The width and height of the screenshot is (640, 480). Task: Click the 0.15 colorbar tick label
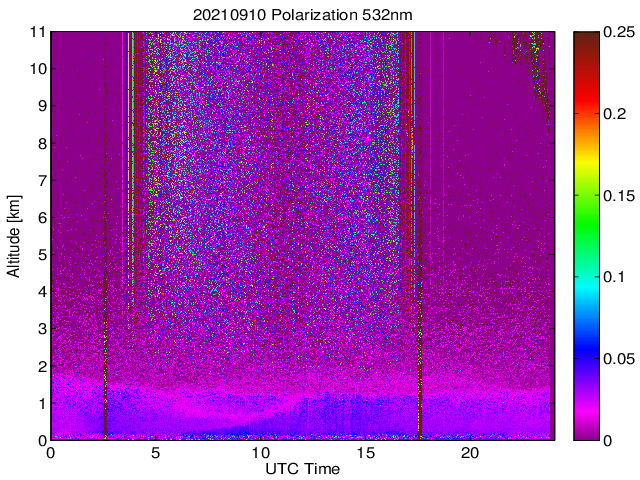pos(618,196)
